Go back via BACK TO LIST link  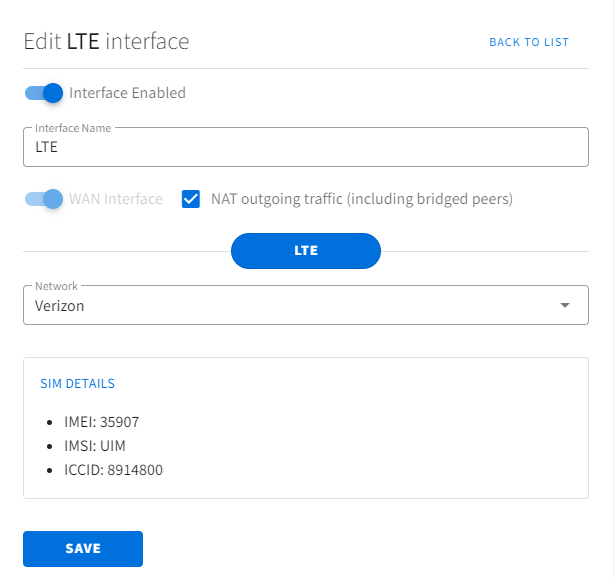(529, 42)
